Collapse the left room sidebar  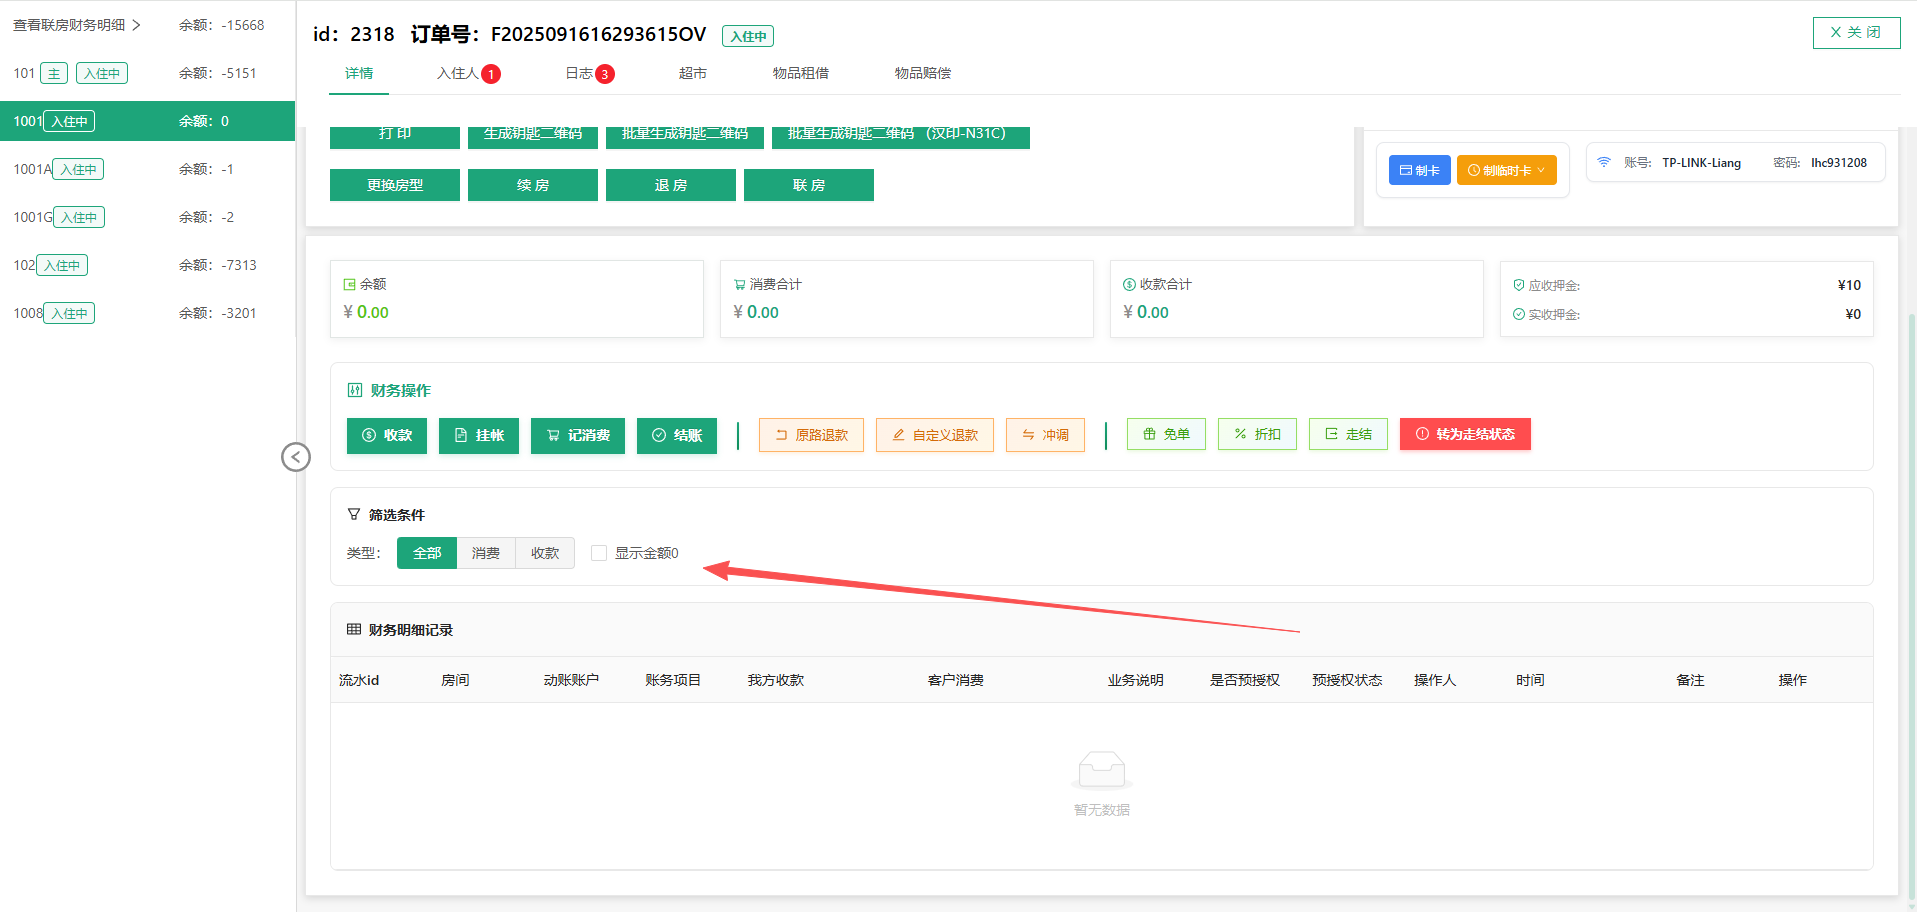[x=296, y=457]
